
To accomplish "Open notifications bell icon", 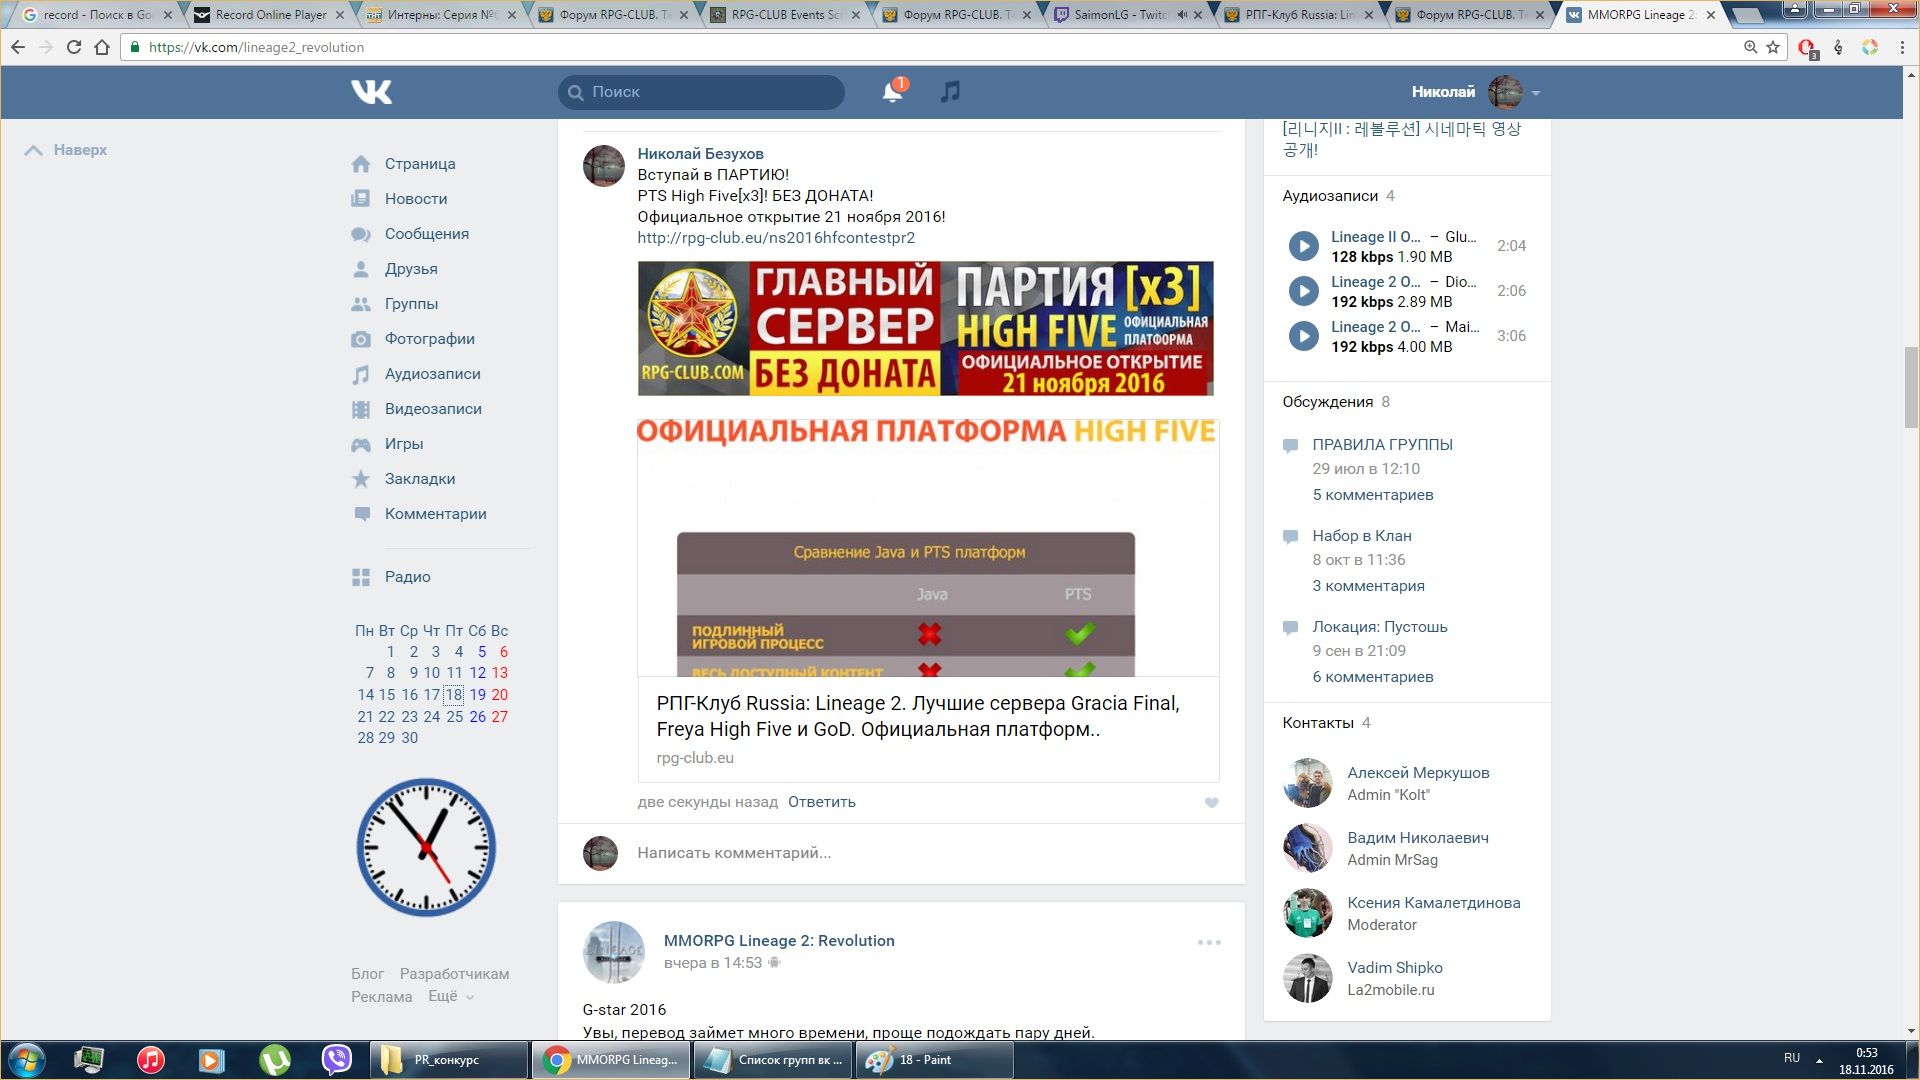I will (892, 92).
